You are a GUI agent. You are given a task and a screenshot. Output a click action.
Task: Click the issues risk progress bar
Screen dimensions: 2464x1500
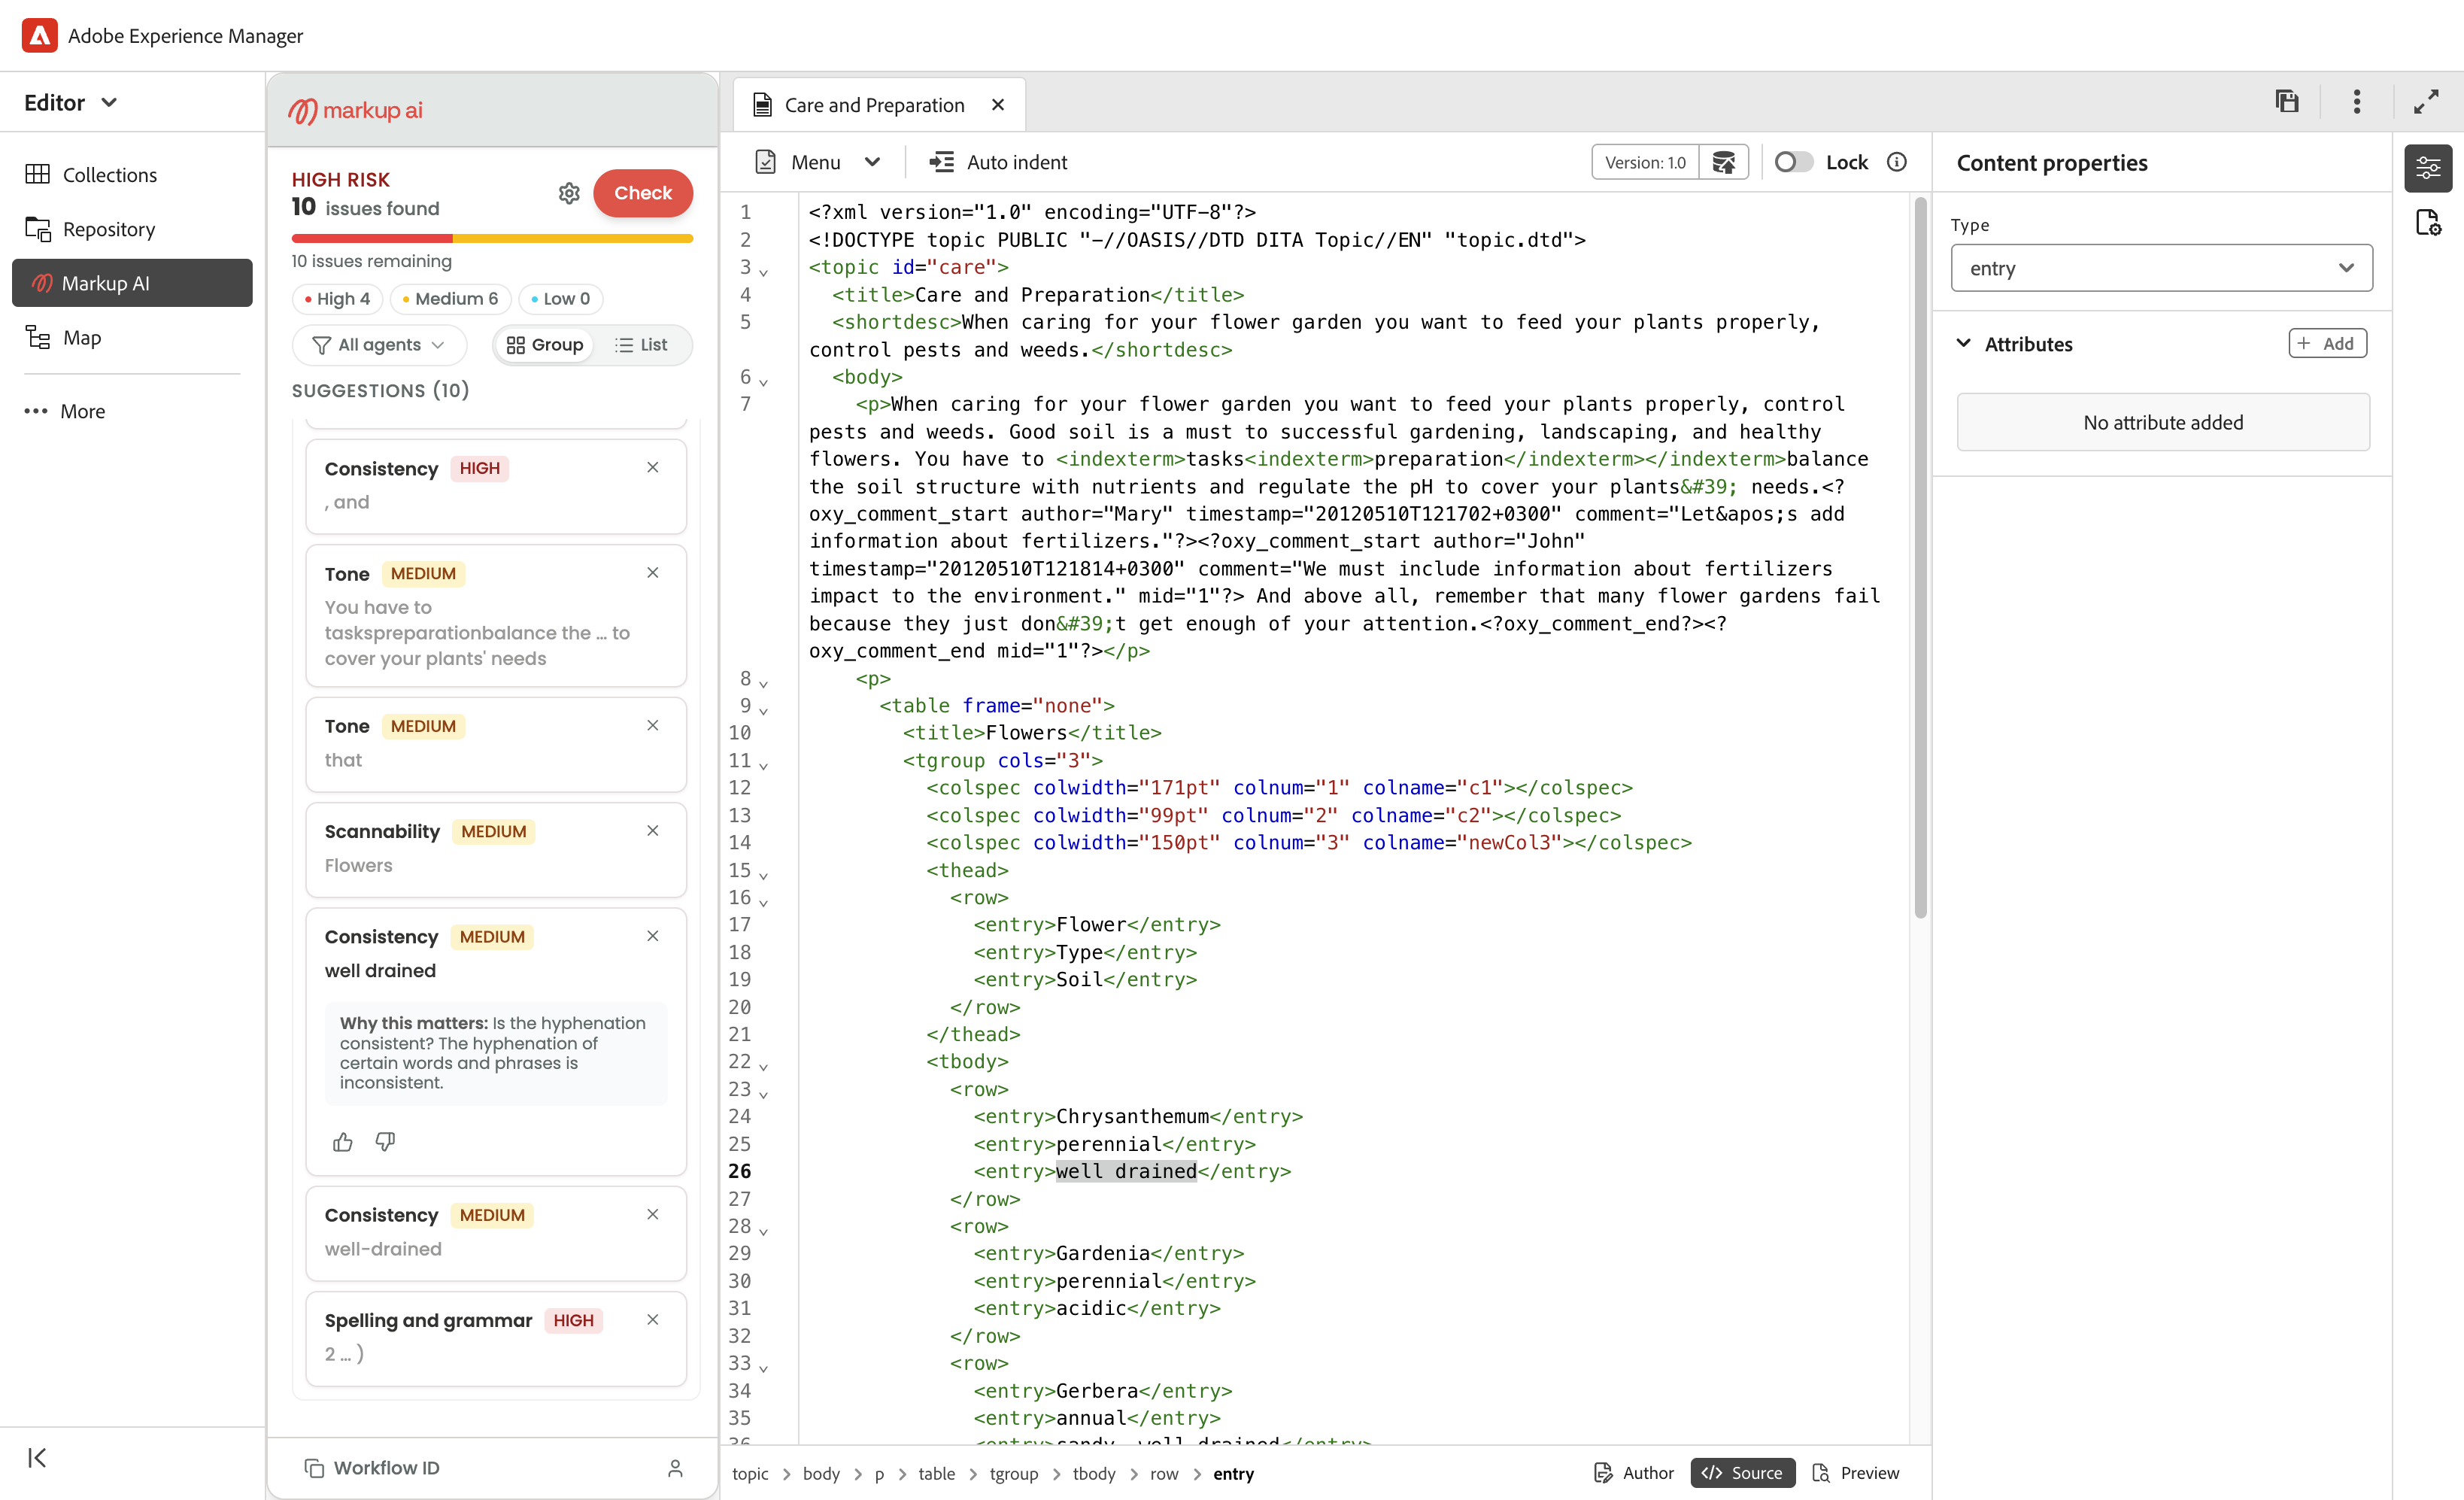[x=492, y=238]
